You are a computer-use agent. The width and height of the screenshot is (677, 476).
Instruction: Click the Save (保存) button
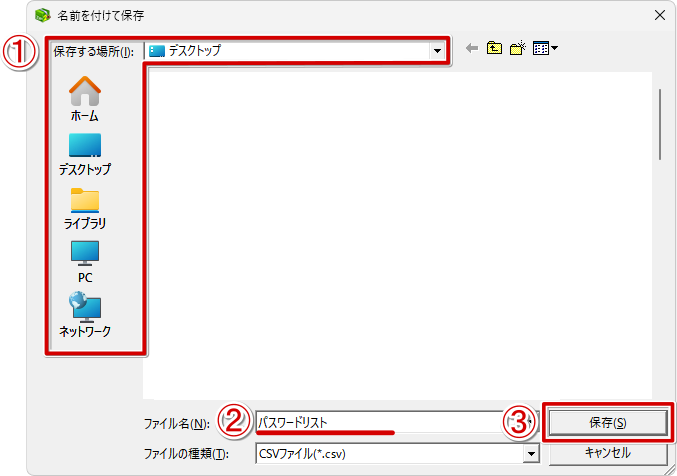click(607, 422)
